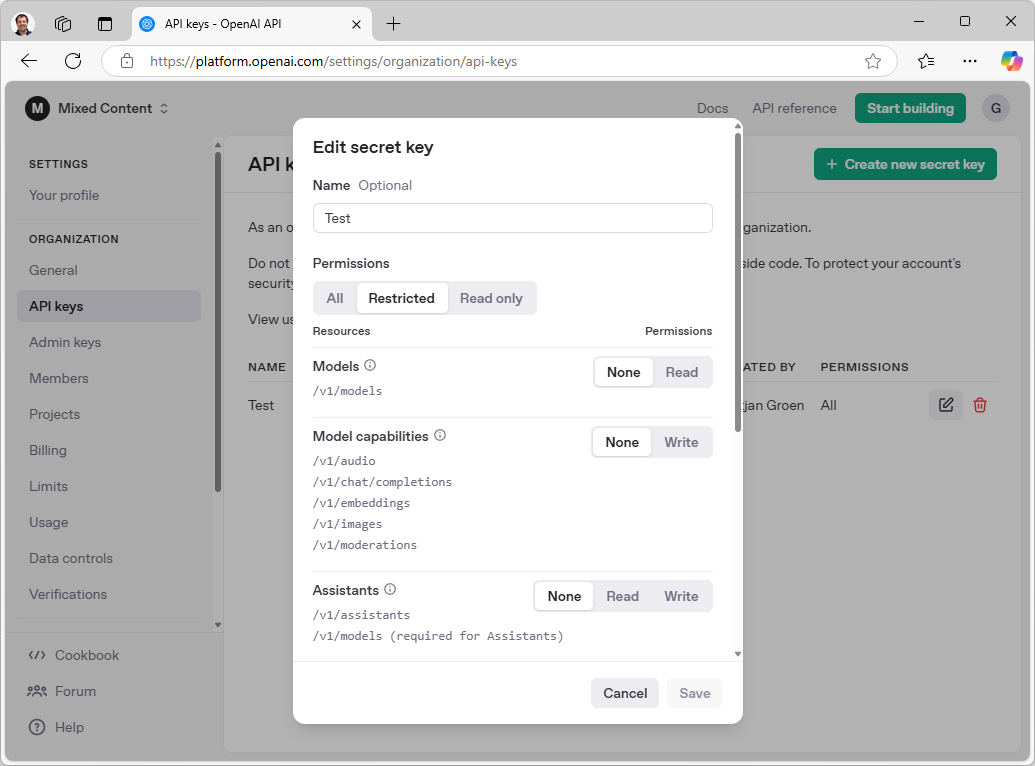Image resolution: width=1035 pixels, height=766 pixels.
Task: Bookmark page with the star icon
Action: [x=873, y=61]
